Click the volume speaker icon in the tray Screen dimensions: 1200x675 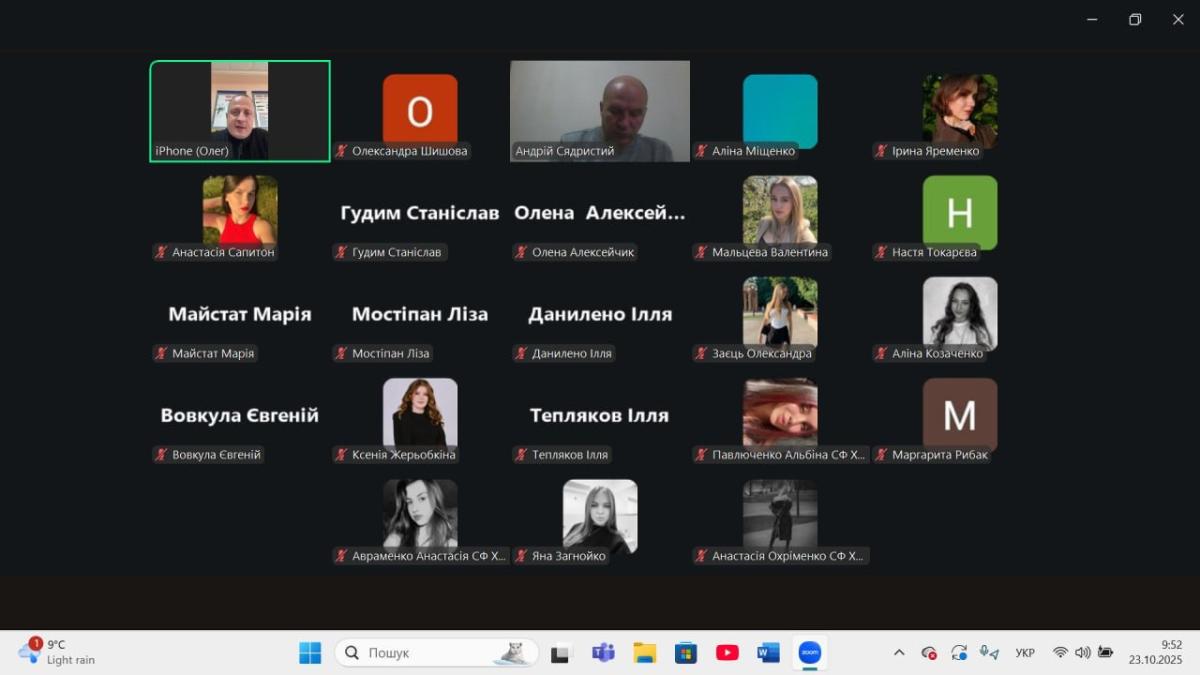(x=1082, y=653)
